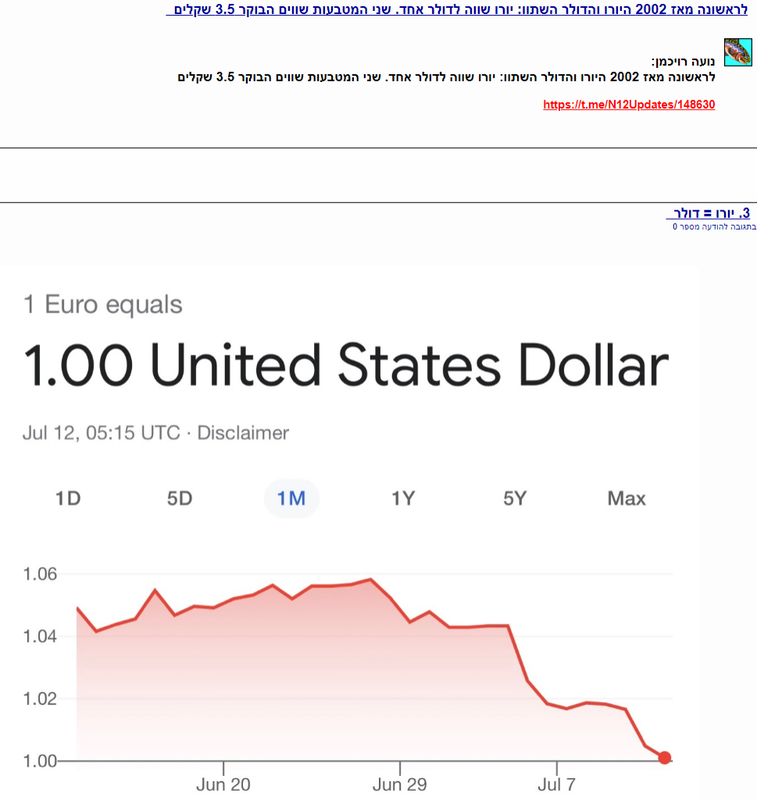The width and height of the screenshot is (757, 800).
Task: Click the Jun 20 marker on the date axis
Action: 223,784
